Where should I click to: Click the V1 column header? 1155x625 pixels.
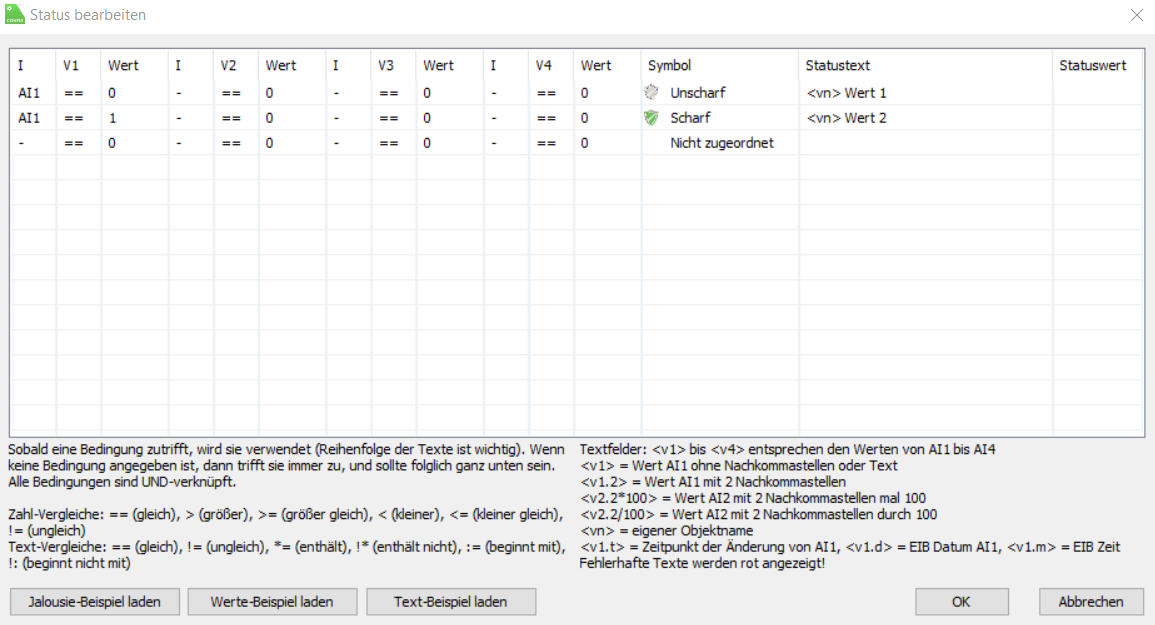[78, 65]
